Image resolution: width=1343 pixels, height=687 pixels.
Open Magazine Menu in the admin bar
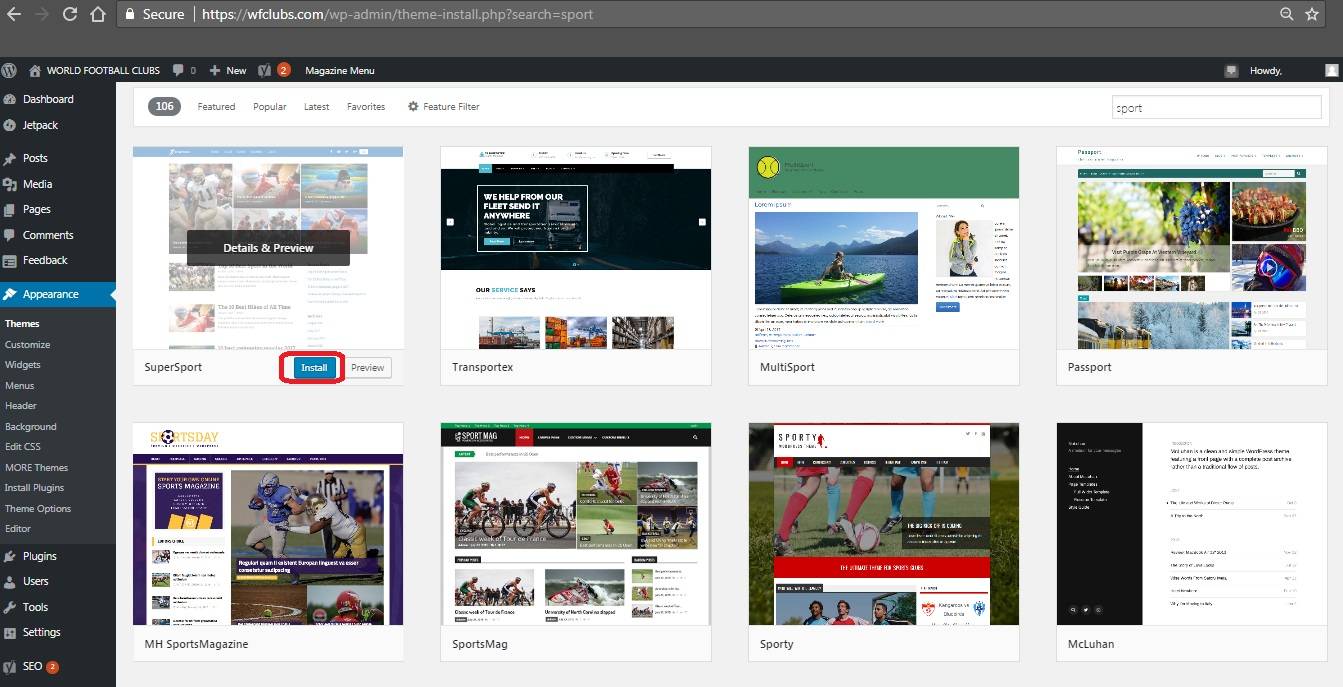(x=340, y=70)
